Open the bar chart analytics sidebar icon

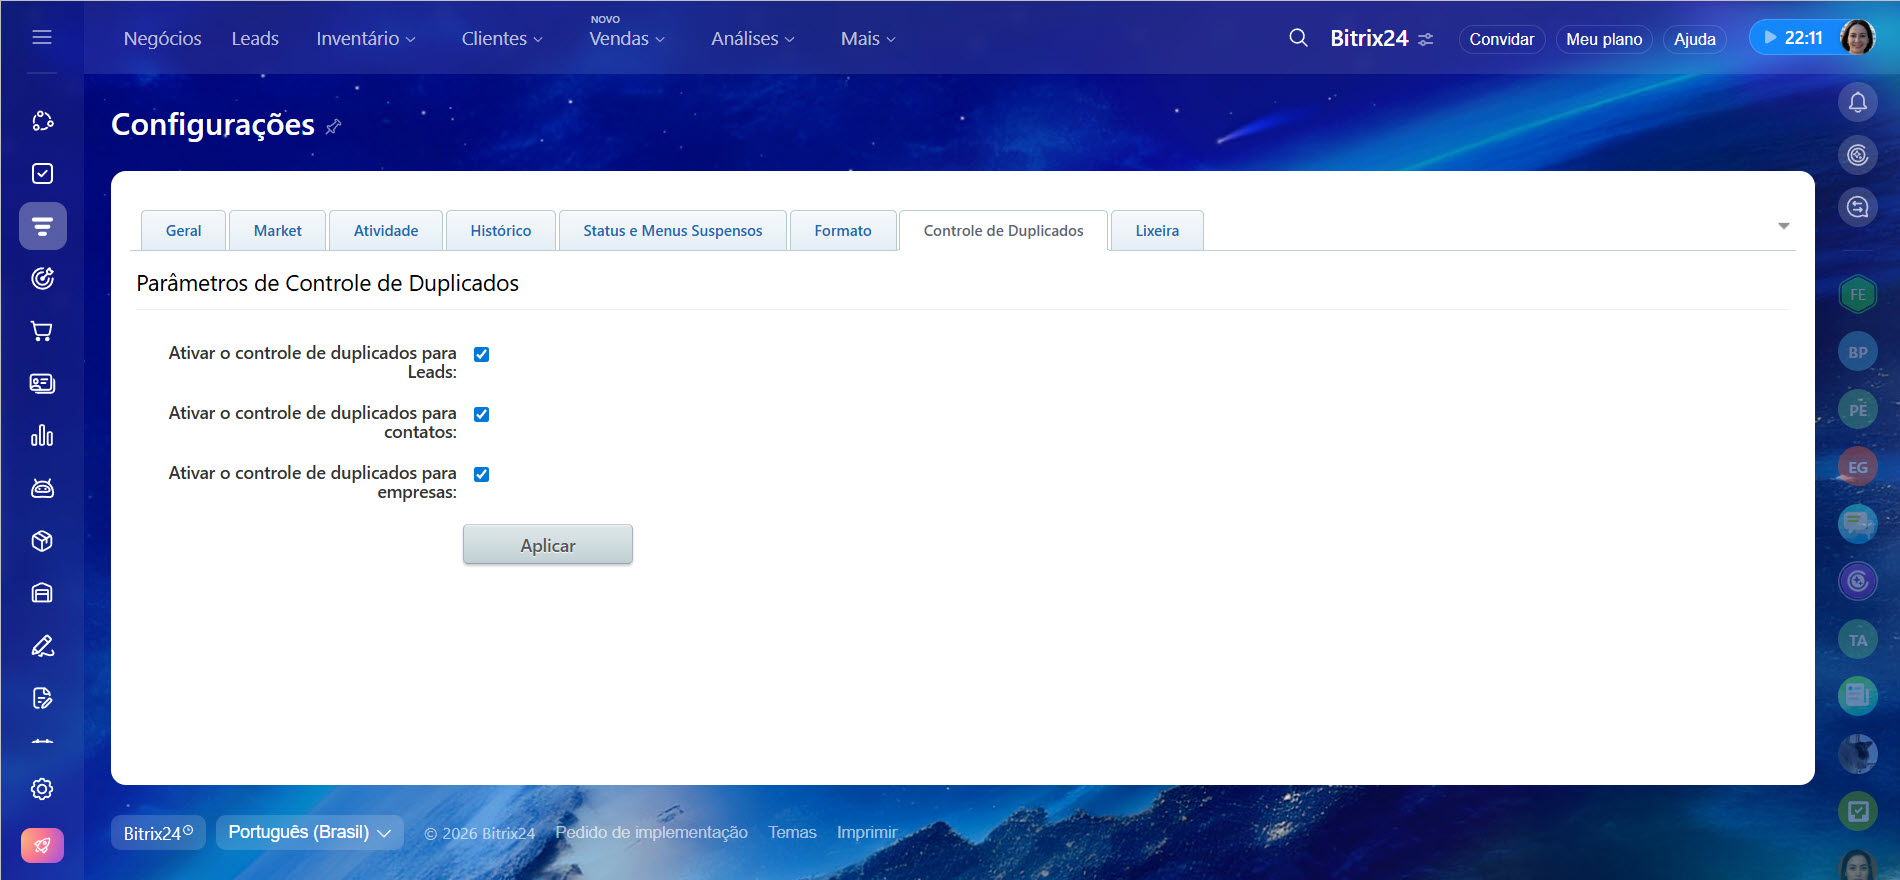(42, 436)
